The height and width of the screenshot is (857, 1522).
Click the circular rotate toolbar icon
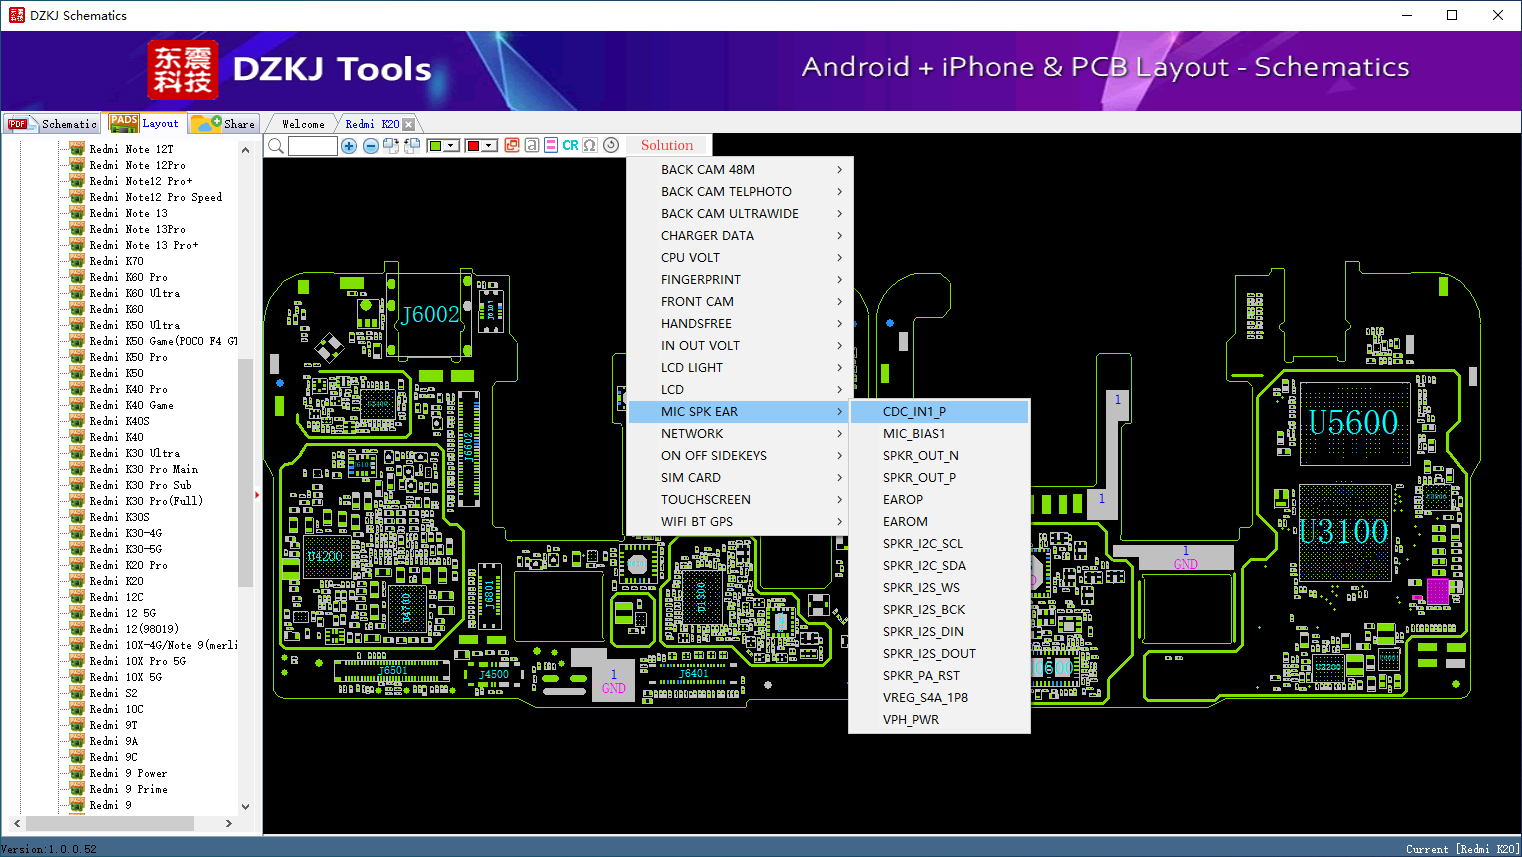(611, 146)
